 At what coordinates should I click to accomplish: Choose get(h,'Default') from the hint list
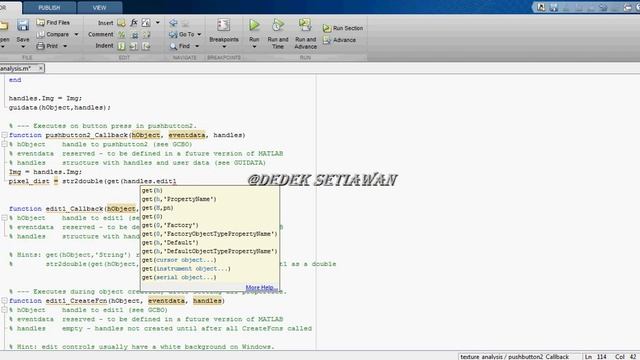170,242
